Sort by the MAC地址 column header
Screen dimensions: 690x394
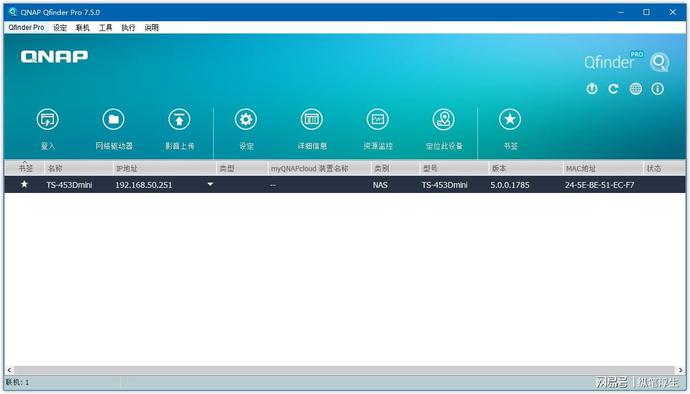coord(603,168)
